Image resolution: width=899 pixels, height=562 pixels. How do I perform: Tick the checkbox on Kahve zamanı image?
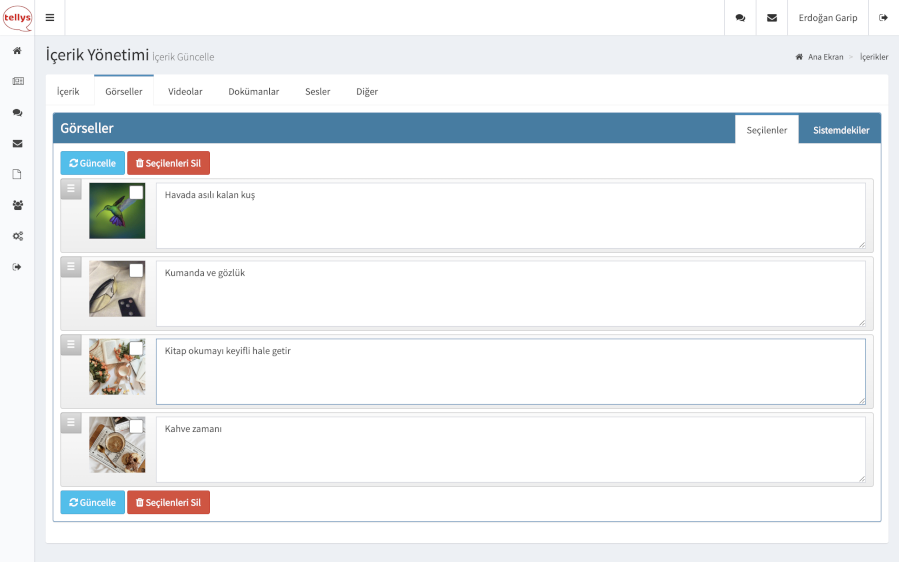pos(136,426)
